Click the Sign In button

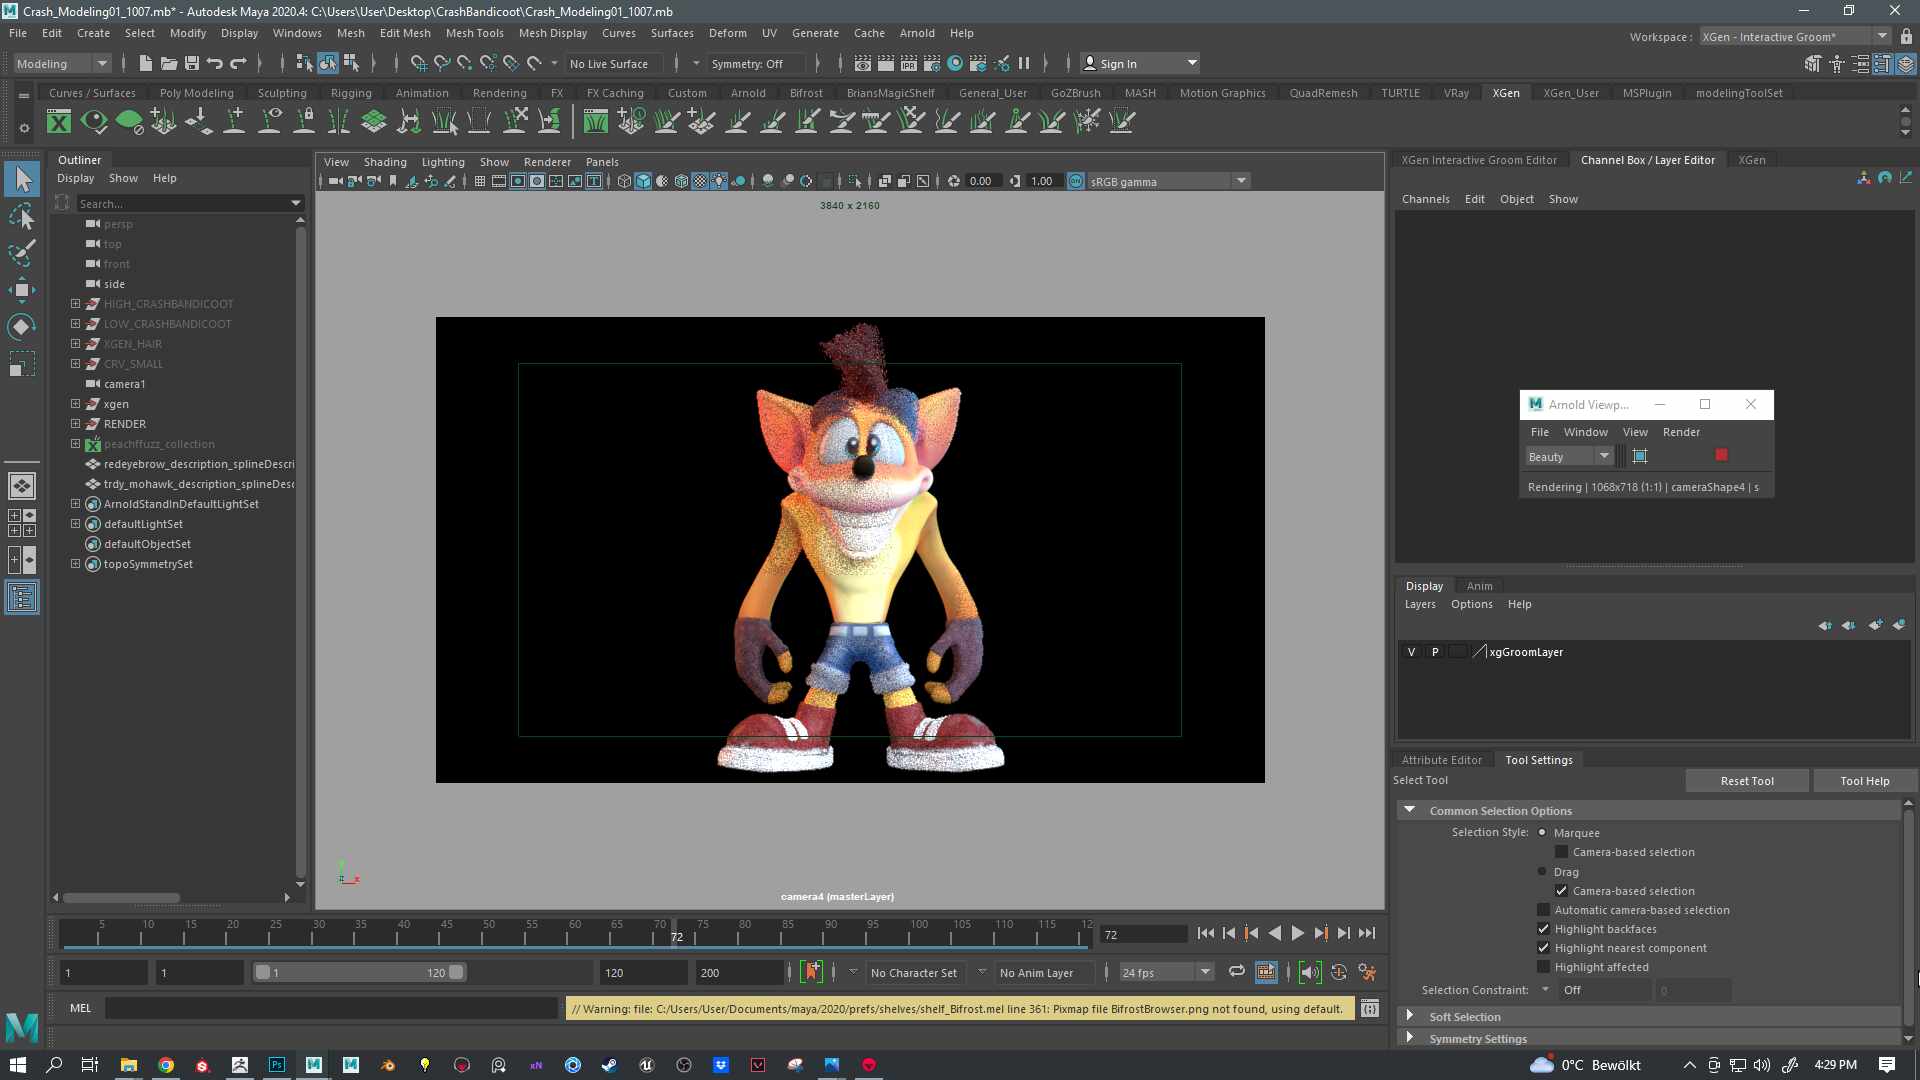(1141, 63)
